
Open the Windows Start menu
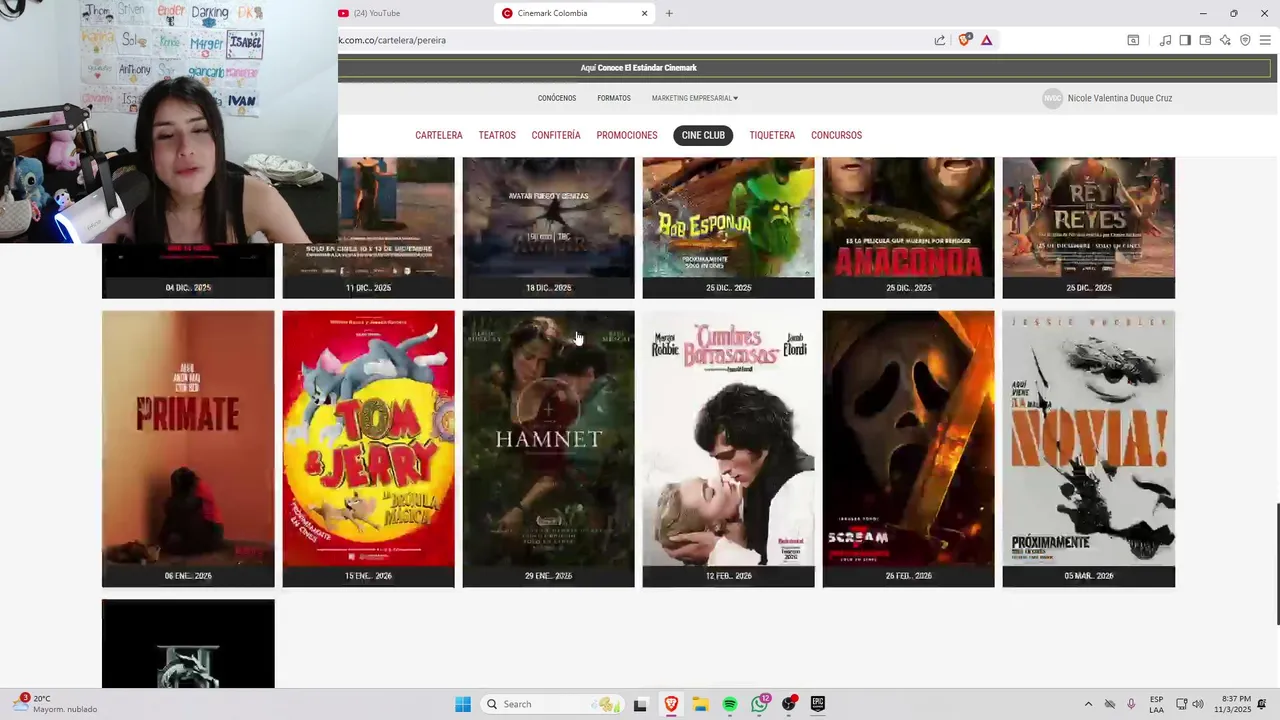(463, 704)
